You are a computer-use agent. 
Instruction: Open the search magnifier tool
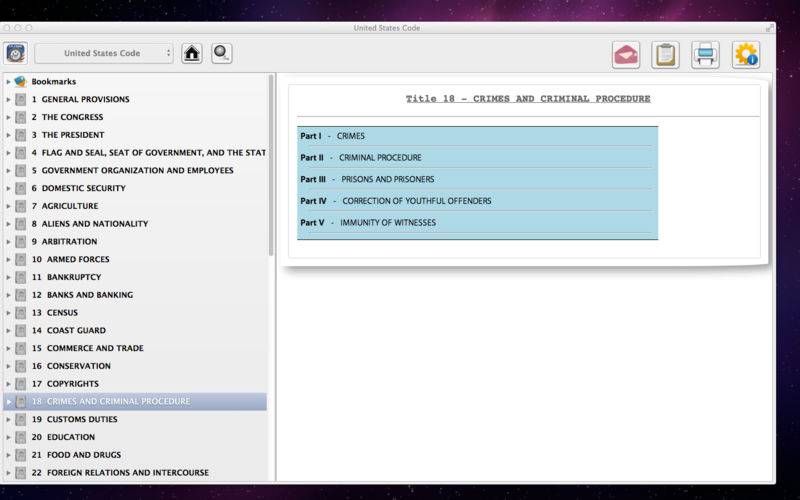tap(222, 53)
